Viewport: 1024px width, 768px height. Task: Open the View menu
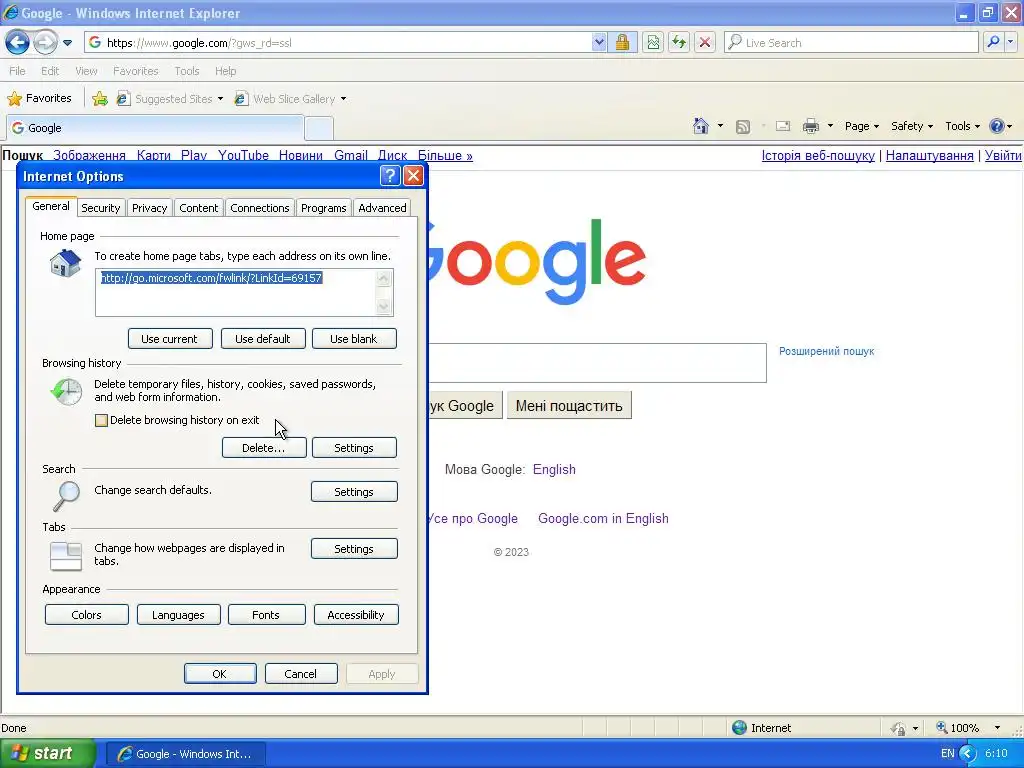tap(86, 71)
